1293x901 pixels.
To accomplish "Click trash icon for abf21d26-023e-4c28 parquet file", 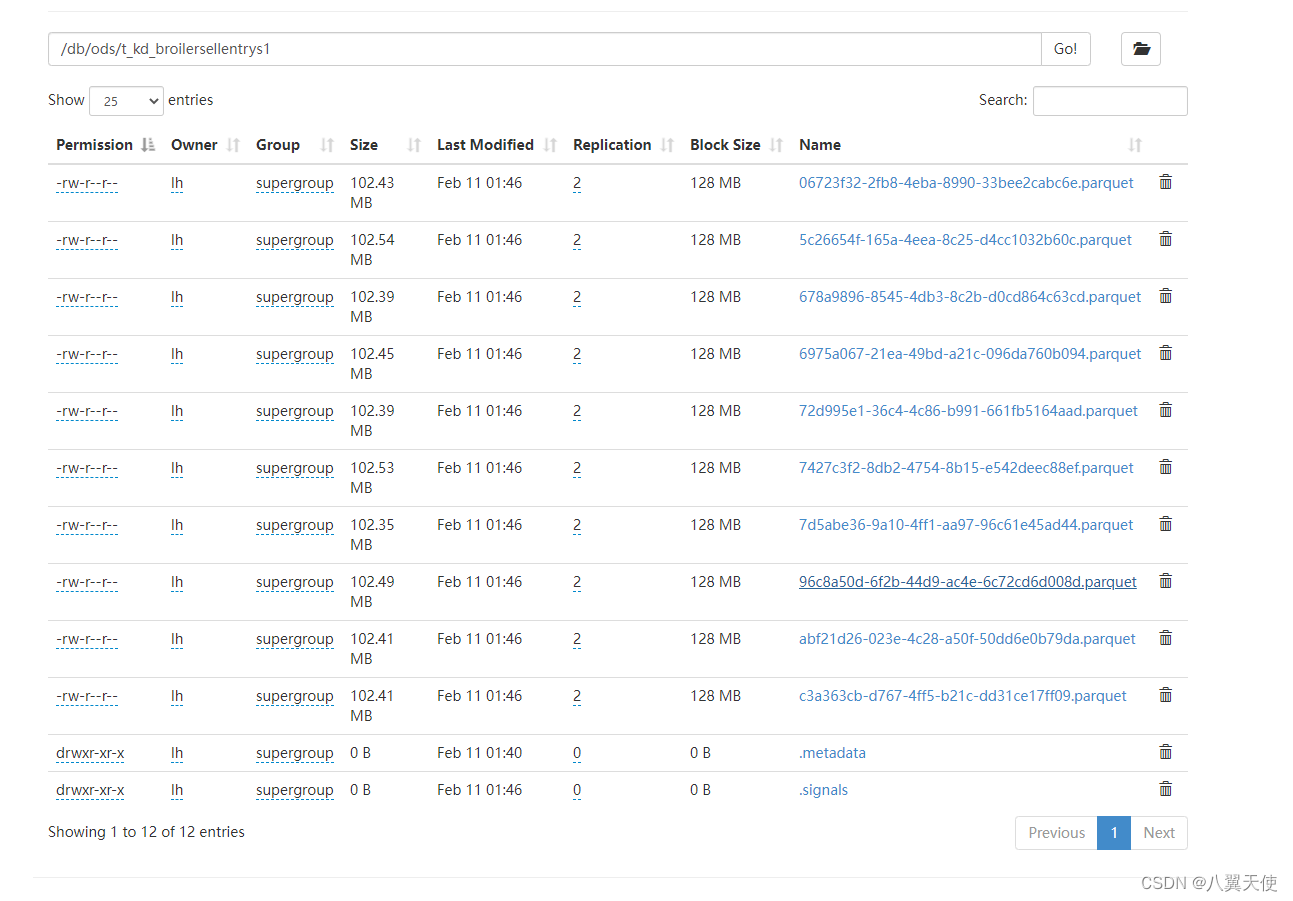I will pyautogui.click(x=1165, y=638).
